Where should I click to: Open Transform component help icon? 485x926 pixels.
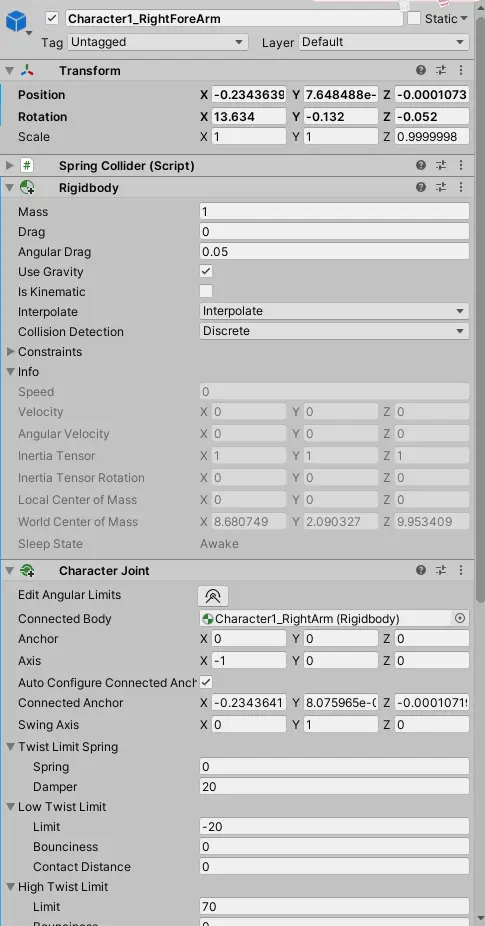(x=421, y=70)
